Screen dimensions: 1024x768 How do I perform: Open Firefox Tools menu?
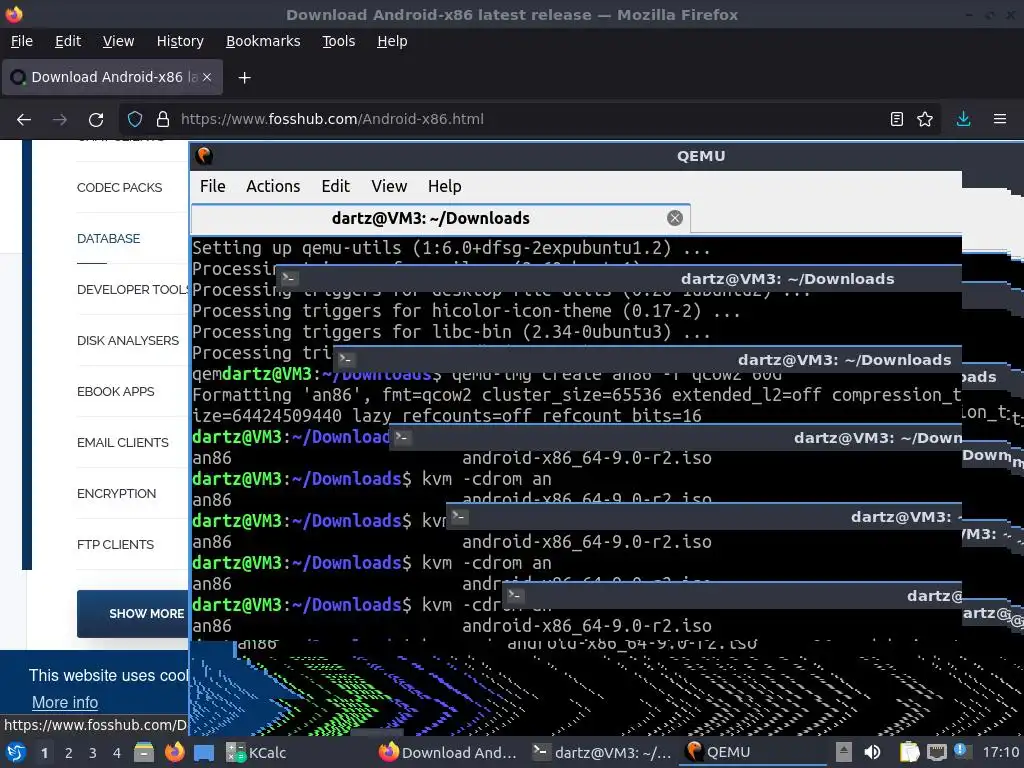[x=338, y=41]
